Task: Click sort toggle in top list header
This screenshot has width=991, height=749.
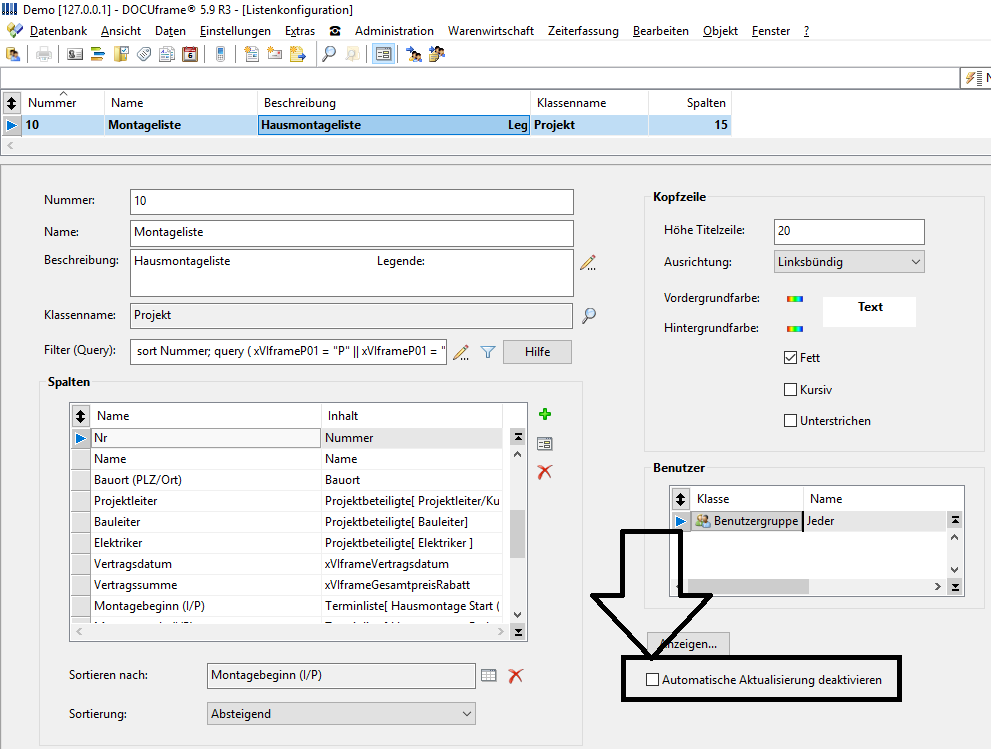Action: 11,102
